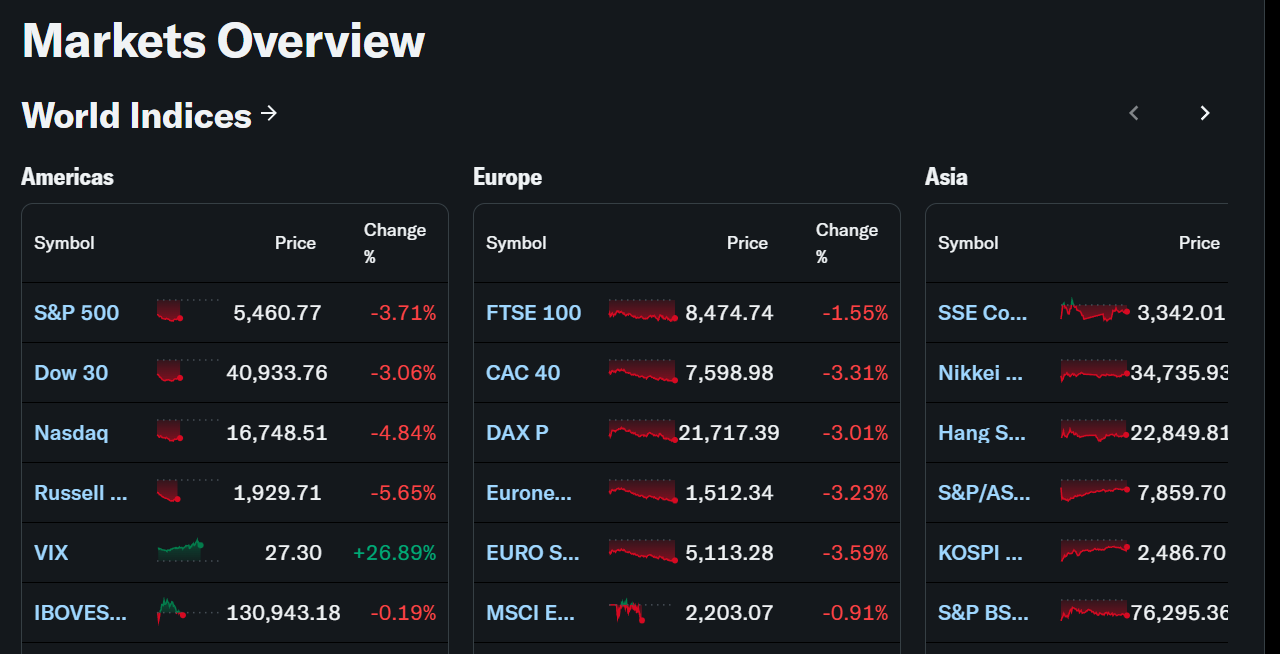Screen dimensions: 1280x654
Task: Click the FTSE 100 sparkline chart
Action: click(642, 311)
